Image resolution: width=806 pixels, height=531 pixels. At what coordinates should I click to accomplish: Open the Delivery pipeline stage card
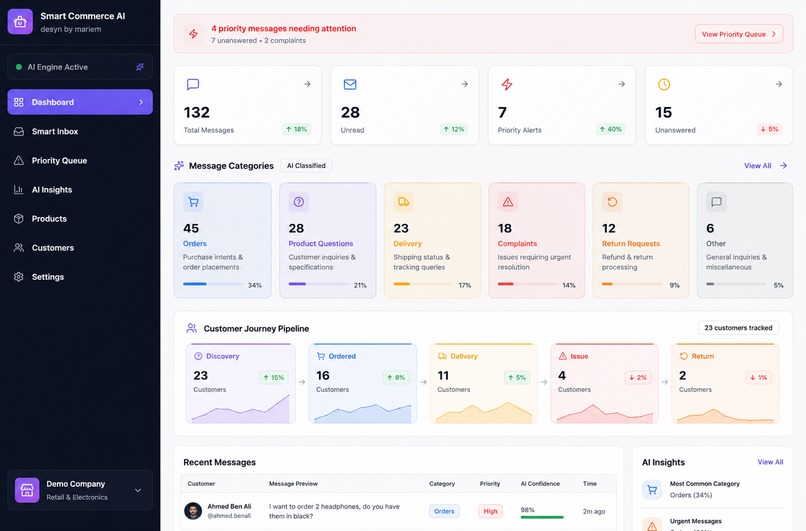point(484,383)
